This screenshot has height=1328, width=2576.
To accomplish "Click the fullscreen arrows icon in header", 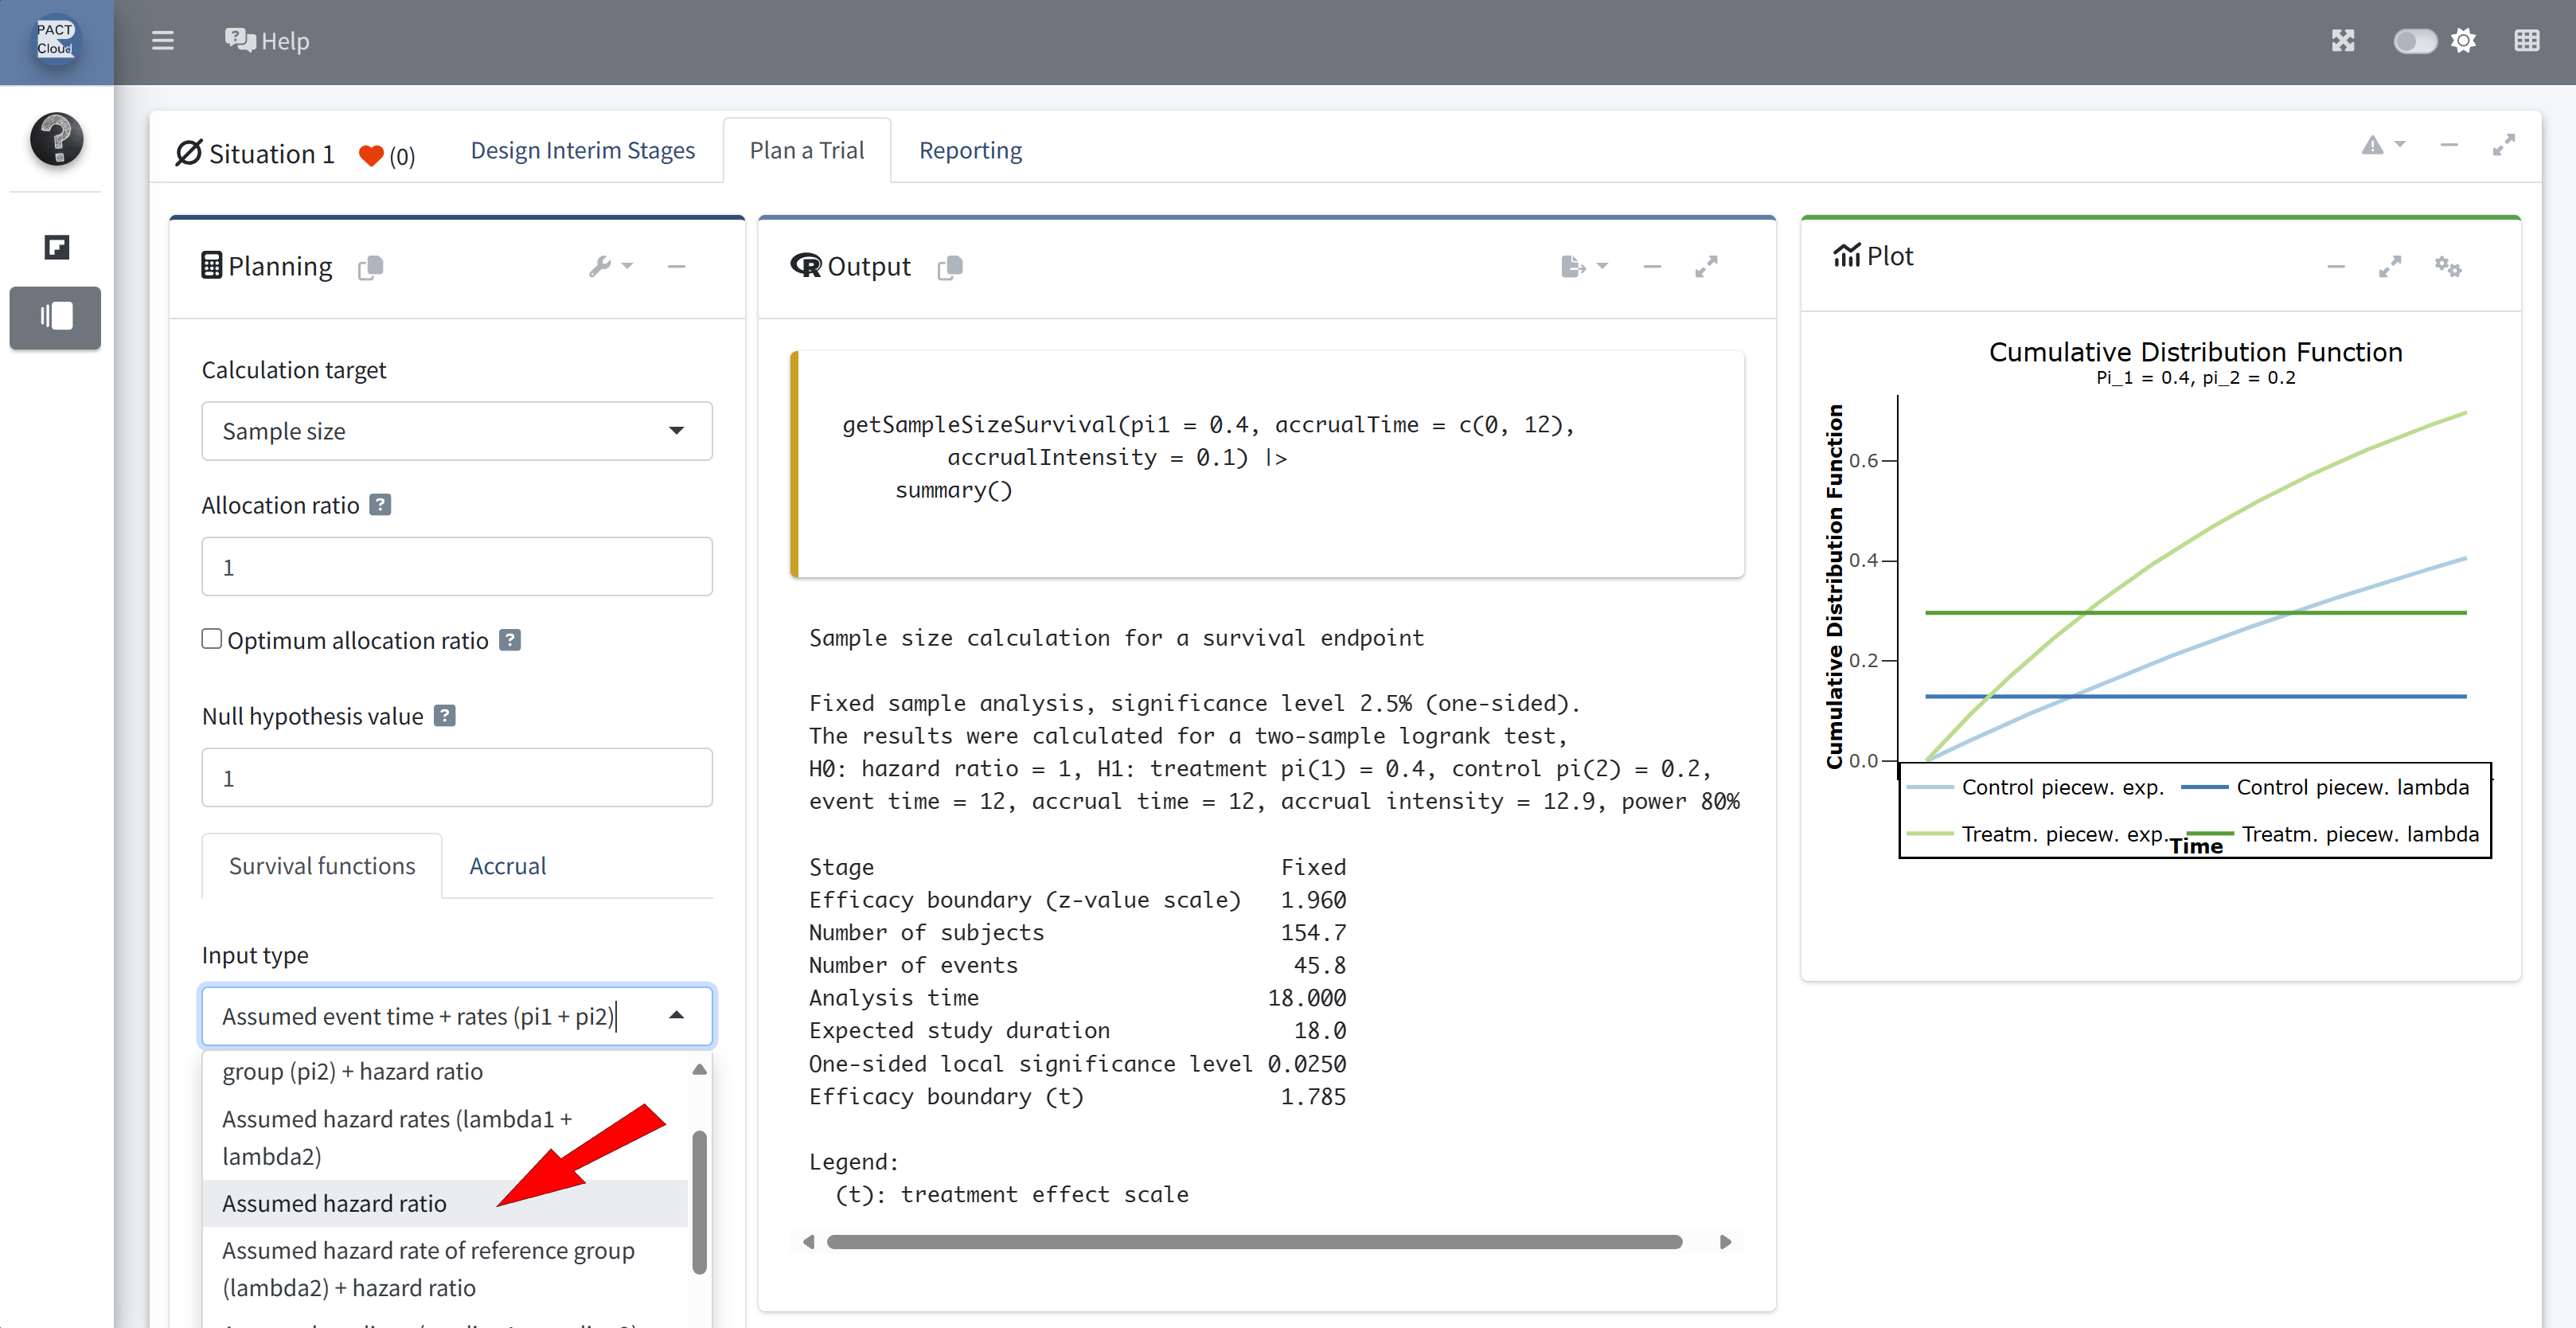I will pyautogui.click(x=2343, y=41).
